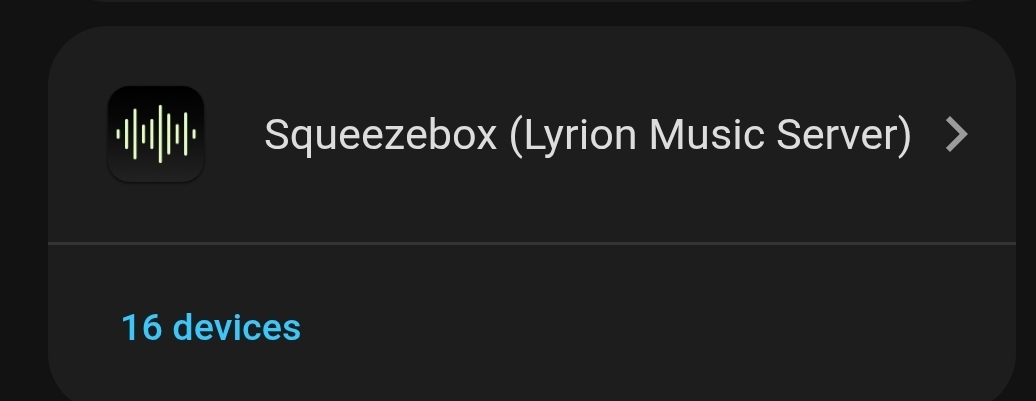This screenshot has height=401, width=1036.
Task: Tap the green audio waveform logo
Action: 156,134
